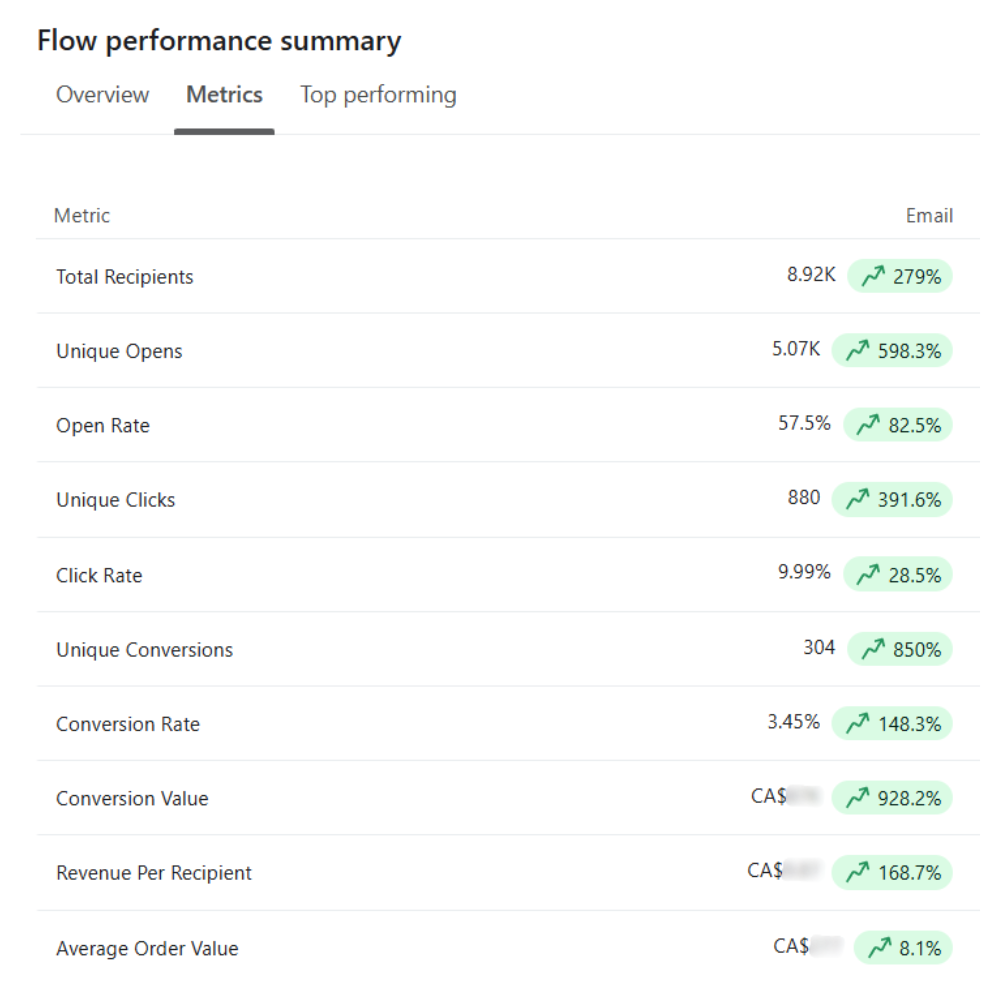
Task: Click trend arrow icon for Average Order Value
Action: 879,947
